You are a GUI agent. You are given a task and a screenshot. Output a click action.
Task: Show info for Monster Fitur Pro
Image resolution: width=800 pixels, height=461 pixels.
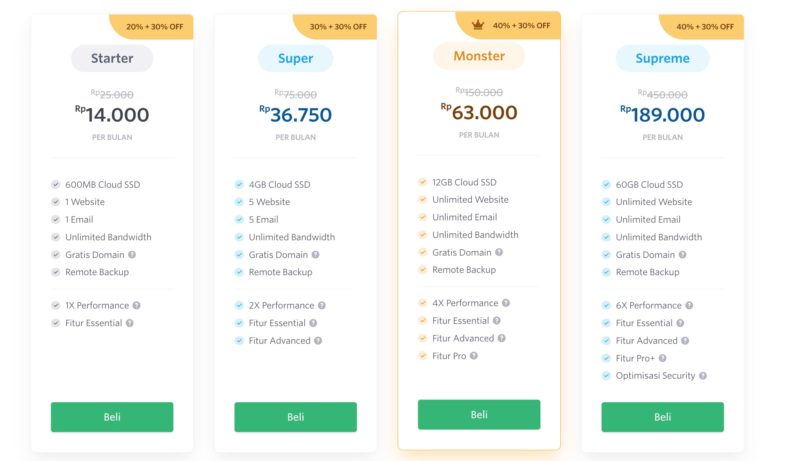point(474,356)
